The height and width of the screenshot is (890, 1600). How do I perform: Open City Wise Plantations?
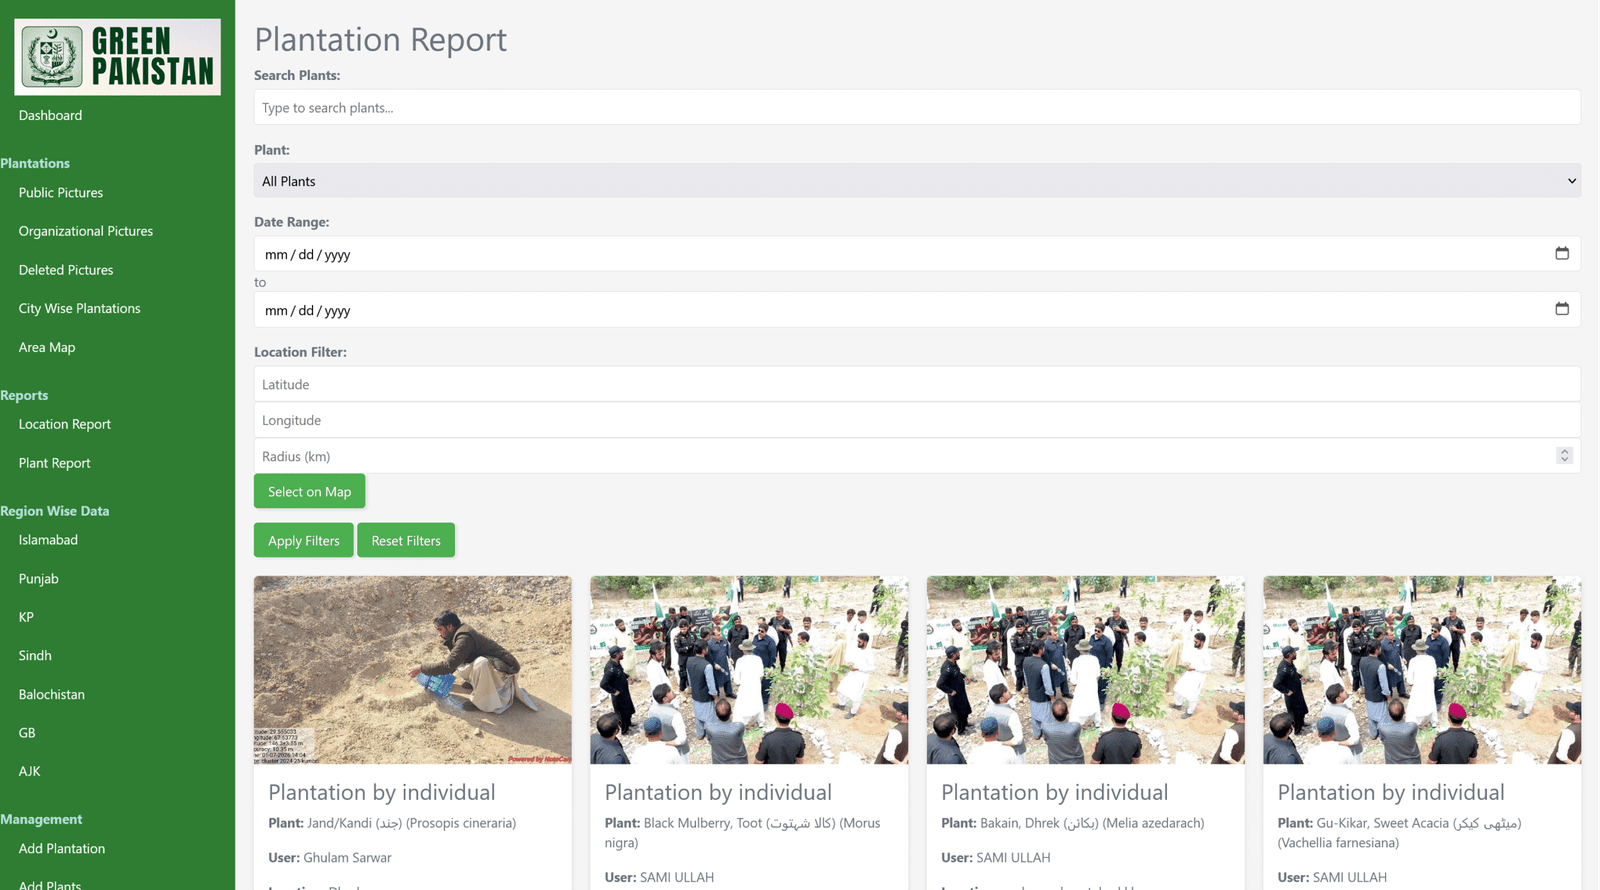point(79,308)
